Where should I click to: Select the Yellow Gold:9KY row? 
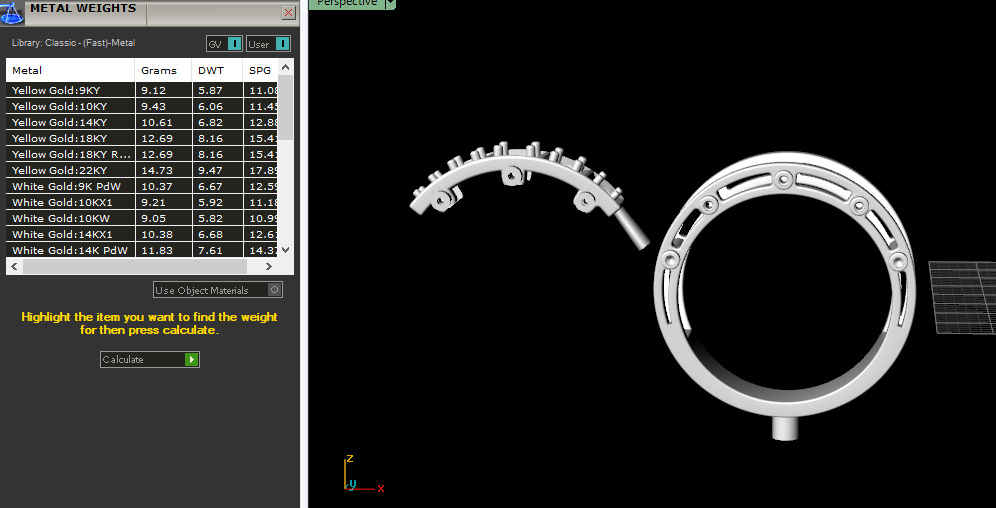click(x=142, y=90)
